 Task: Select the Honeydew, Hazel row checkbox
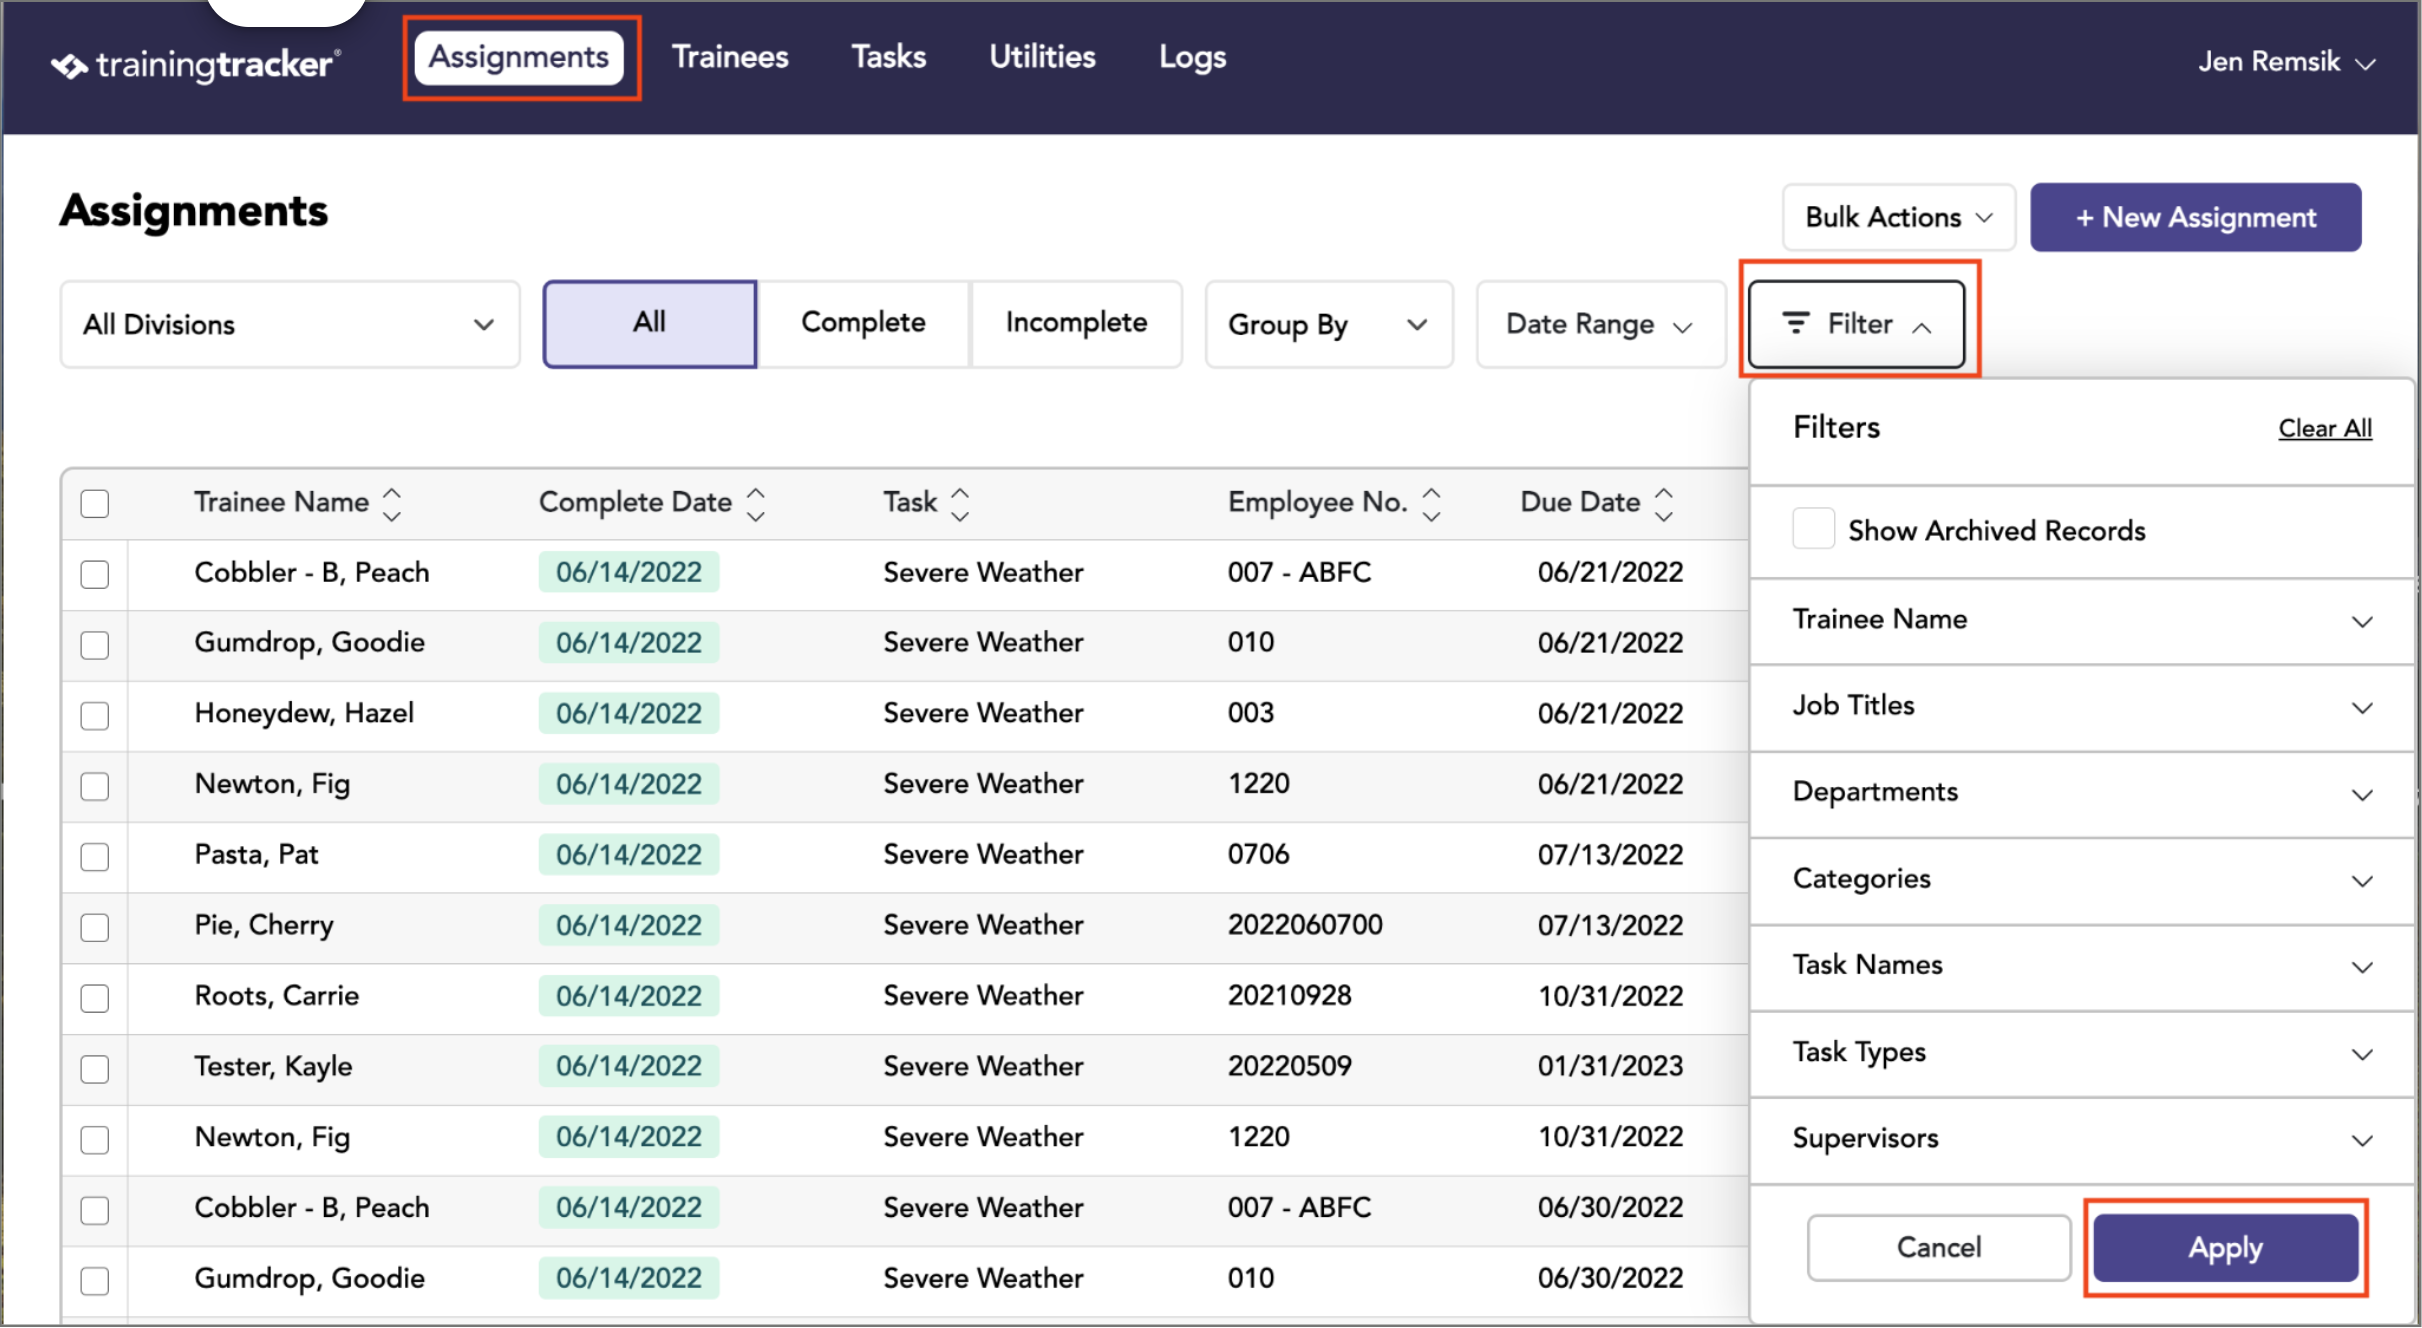click(95, 715)
